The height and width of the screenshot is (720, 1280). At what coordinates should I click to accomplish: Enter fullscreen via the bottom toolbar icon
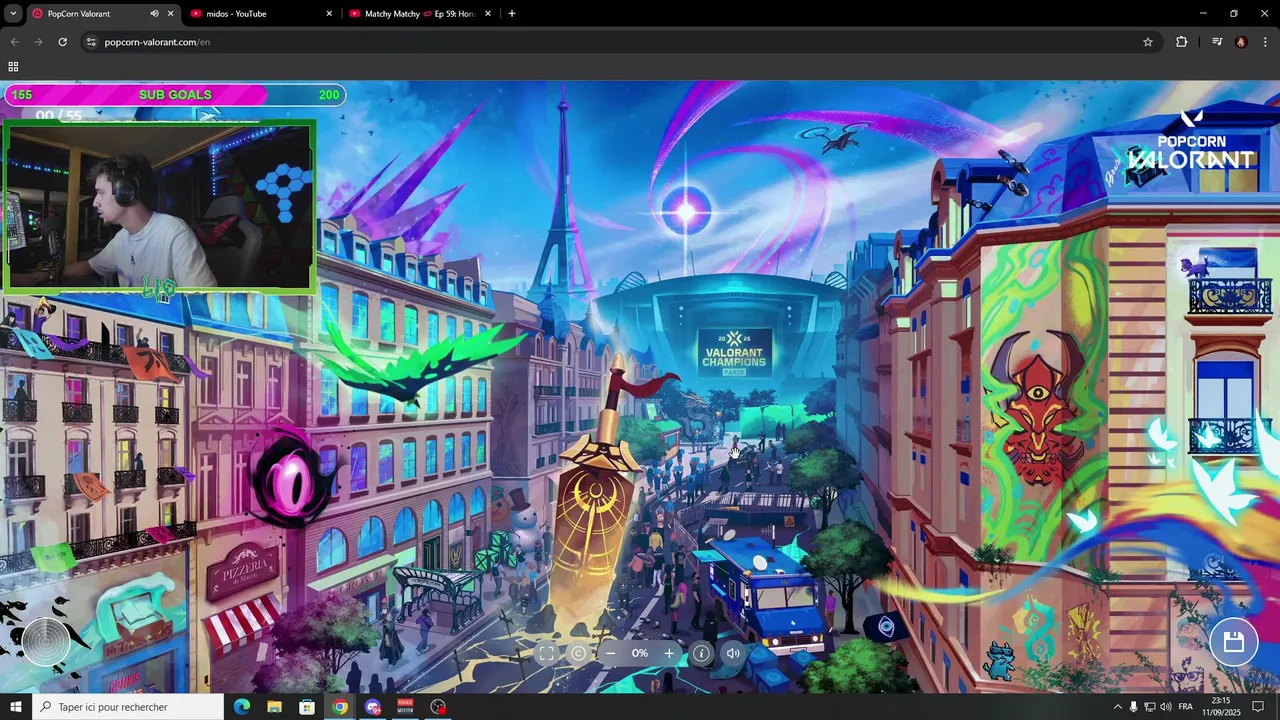[546, 653]
